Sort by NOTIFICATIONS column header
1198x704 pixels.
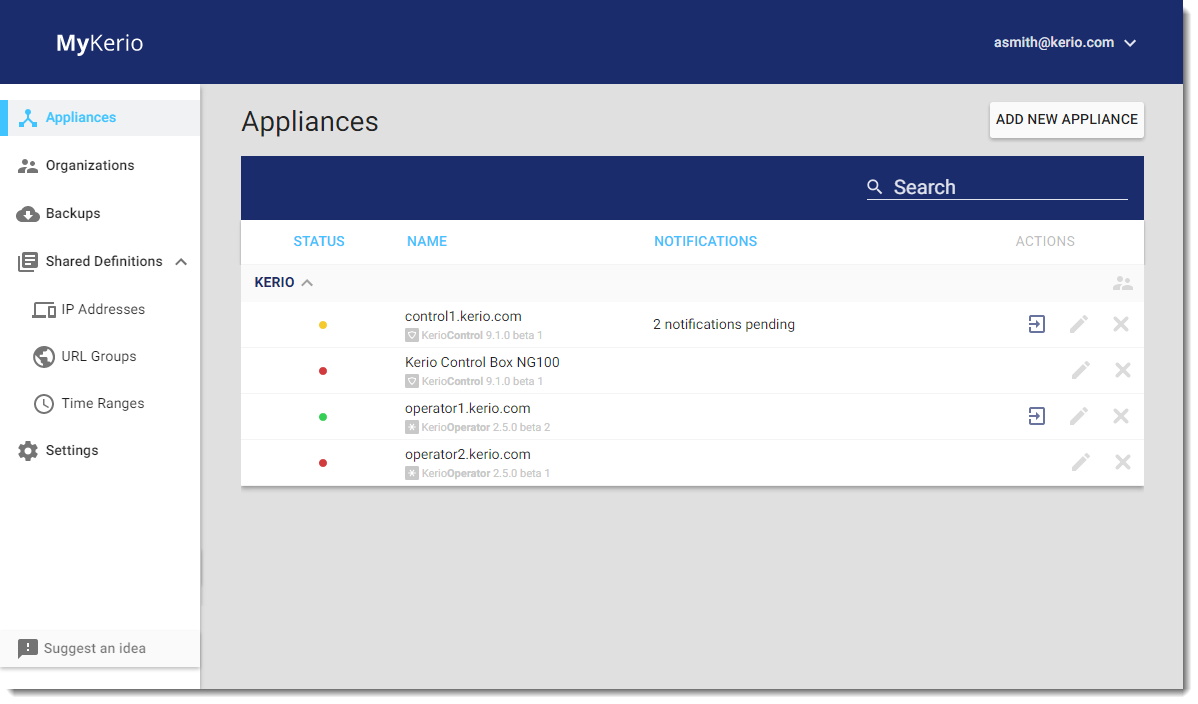click(x=705, y=242)
